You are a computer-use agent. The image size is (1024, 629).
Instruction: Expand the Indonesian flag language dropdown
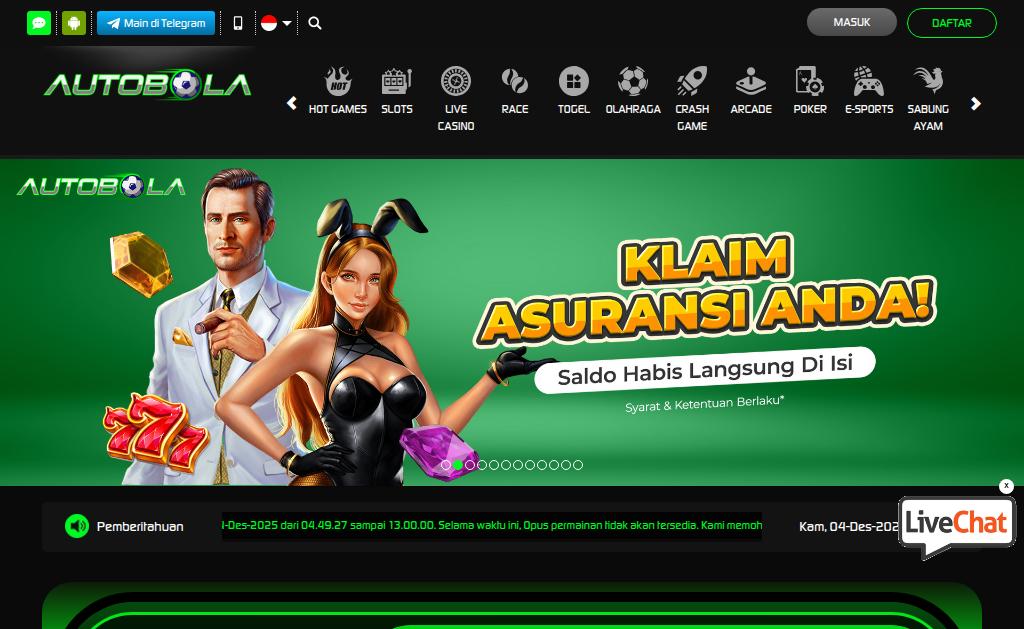276,23
